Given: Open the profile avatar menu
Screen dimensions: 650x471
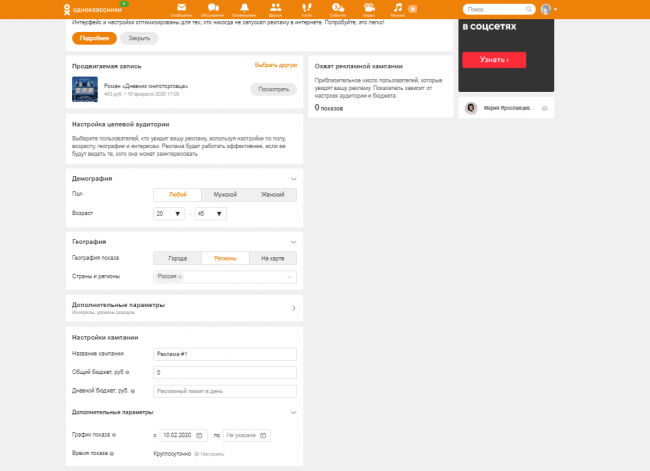Looking at the screenshot, I should [x=549, y=9].
